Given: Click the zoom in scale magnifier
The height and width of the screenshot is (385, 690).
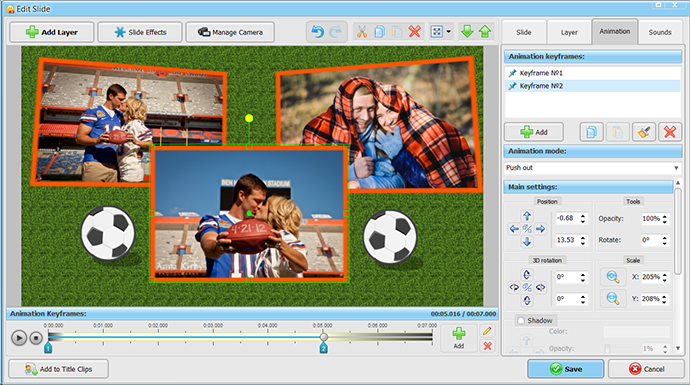Looking at the screenshot, I should click(x=613, y=277).
